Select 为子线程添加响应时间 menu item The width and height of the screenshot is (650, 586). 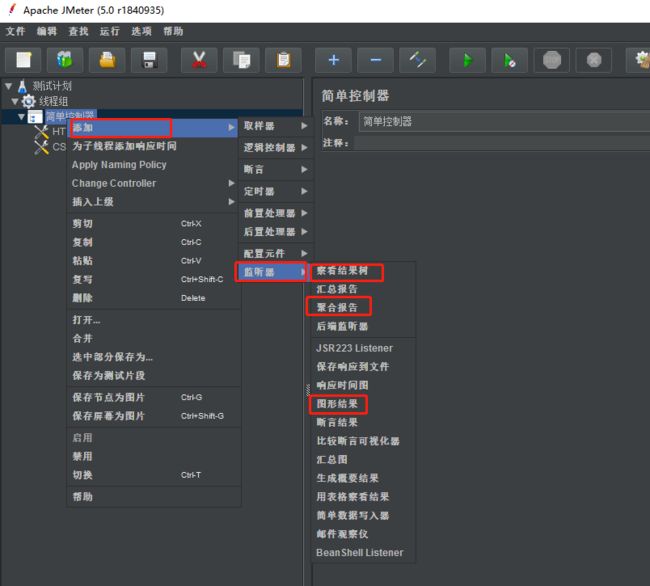[153, 146]
